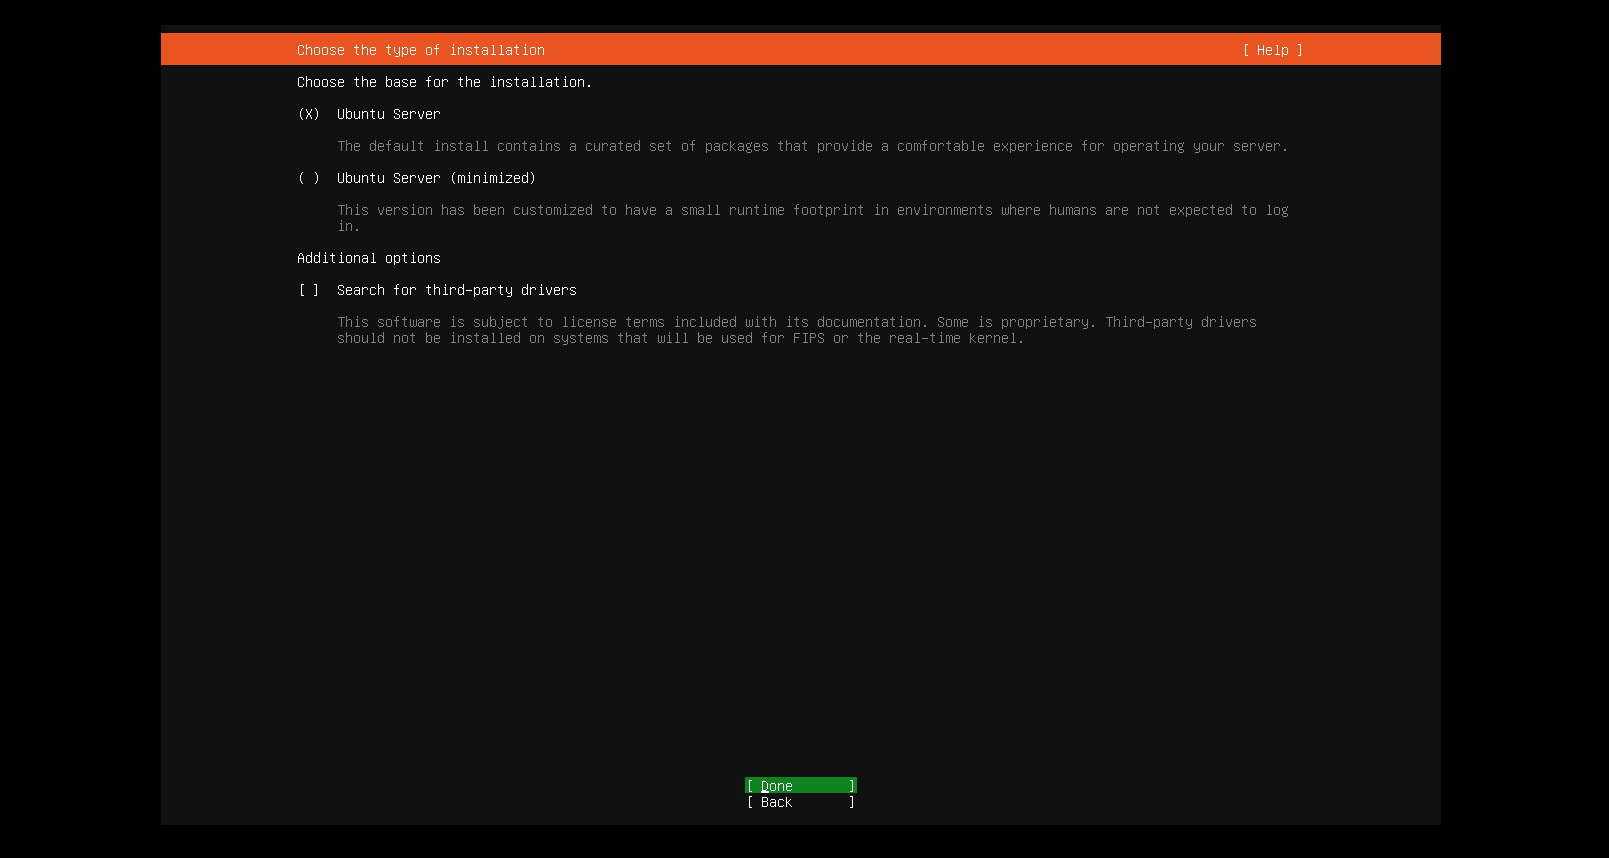Image resolution: width=1609 pixels, height=858 pixels.
Task: Choose the Ubuntu Server (minimized) radio marker
Action: 309,178
